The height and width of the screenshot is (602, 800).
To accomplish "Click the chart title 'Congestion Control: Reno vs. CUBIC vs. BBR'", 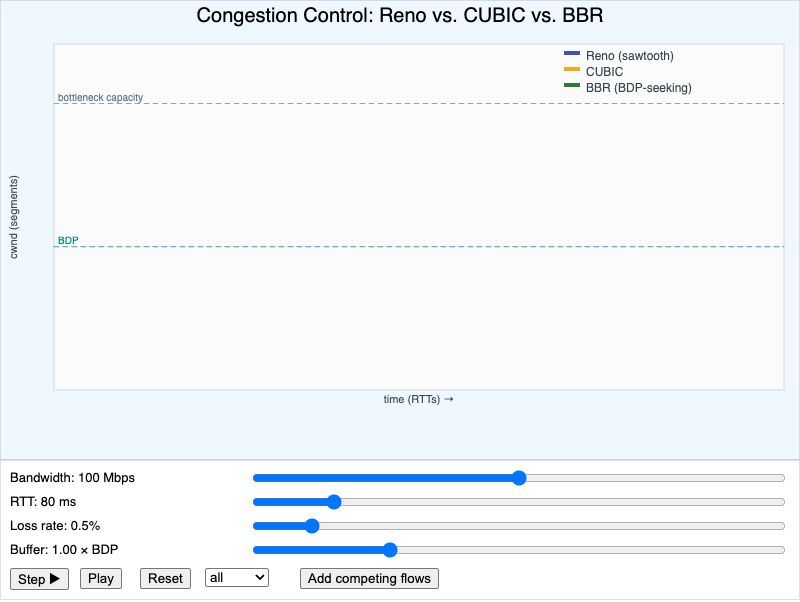I will tap(399, 15).
